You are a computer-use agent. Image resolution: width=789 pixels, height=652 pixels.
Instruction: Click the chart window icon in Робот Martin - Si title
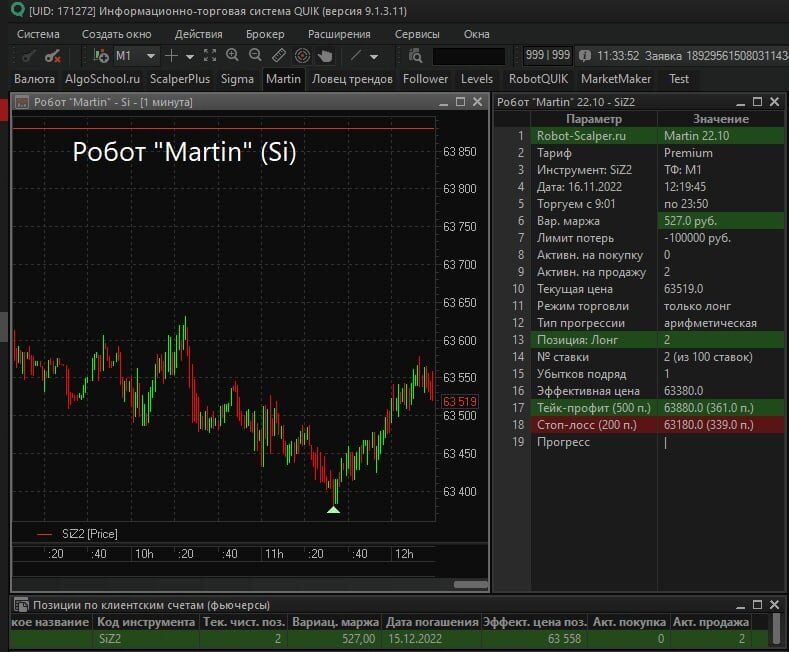point(22,103)
